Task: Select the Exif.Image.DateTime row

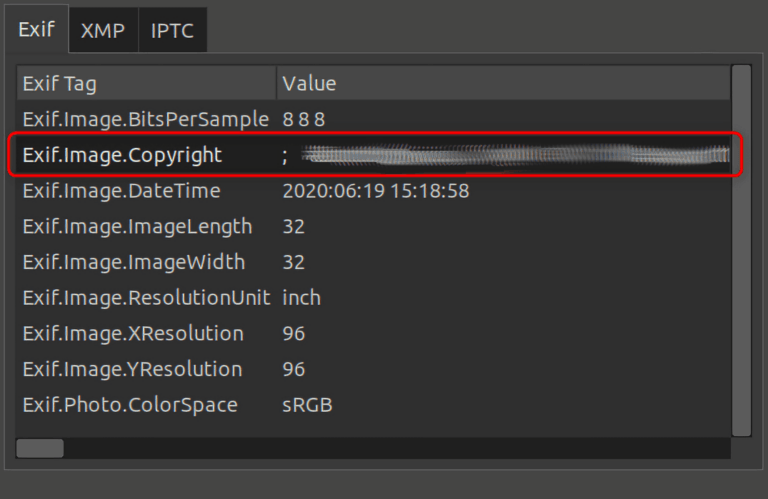Action: pos(121,191)
